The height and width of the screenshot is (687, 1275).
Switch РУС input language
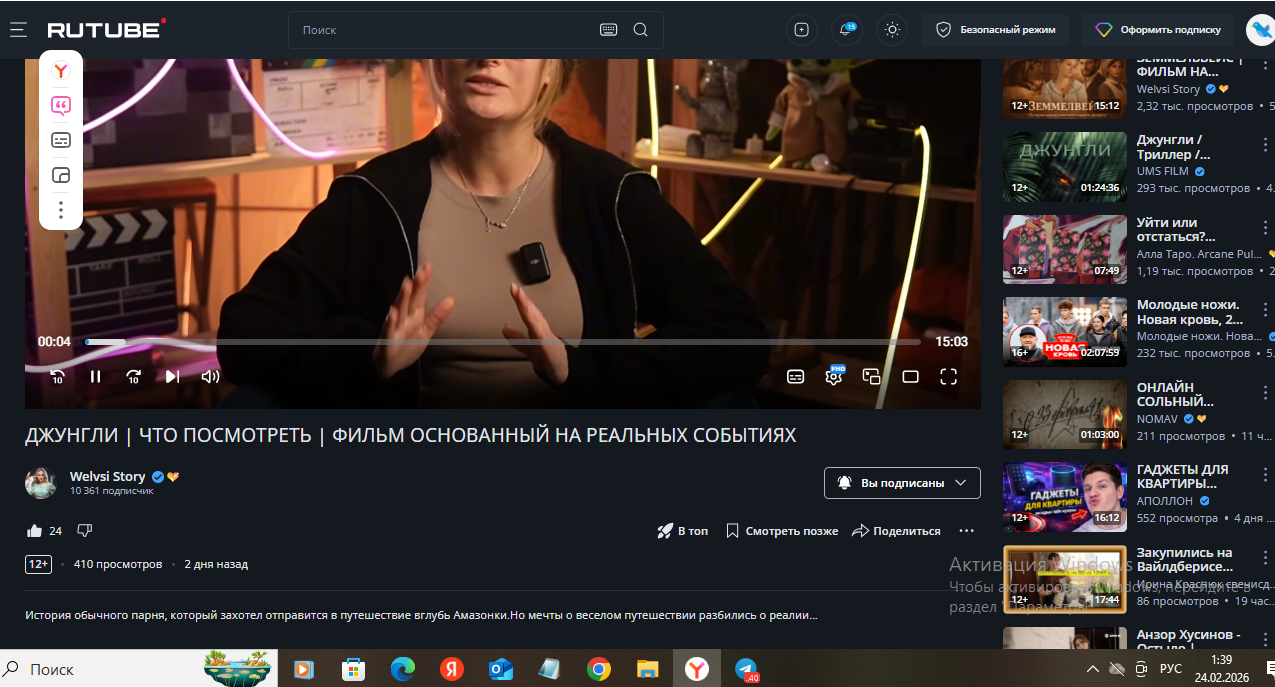tap(1170, 668)
